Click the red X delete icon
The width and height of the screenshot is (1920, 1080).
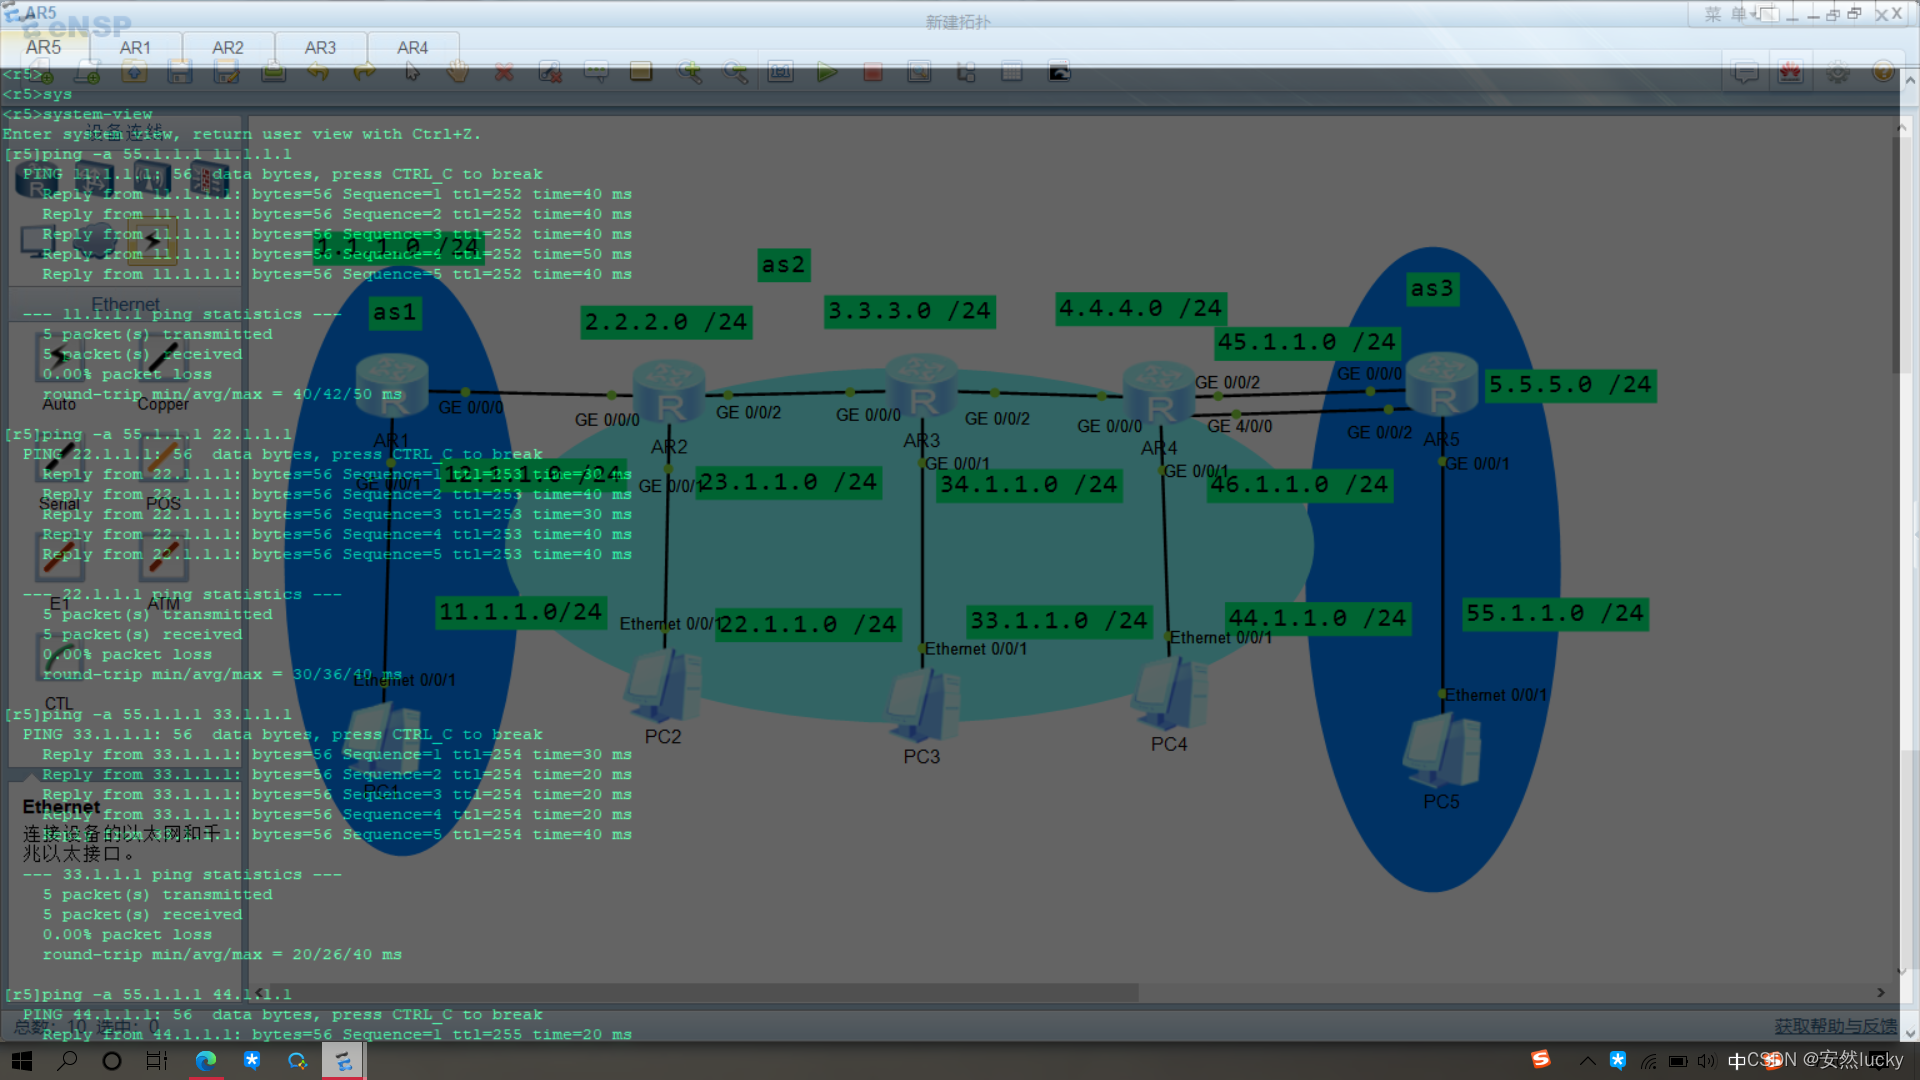click(504, 72)
